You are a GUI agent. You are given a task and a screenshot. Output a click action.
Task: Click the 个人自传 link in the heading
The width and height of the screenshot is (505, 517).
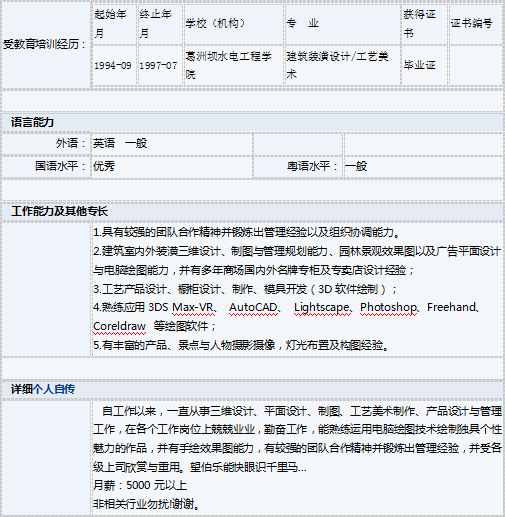pos(54,389)
